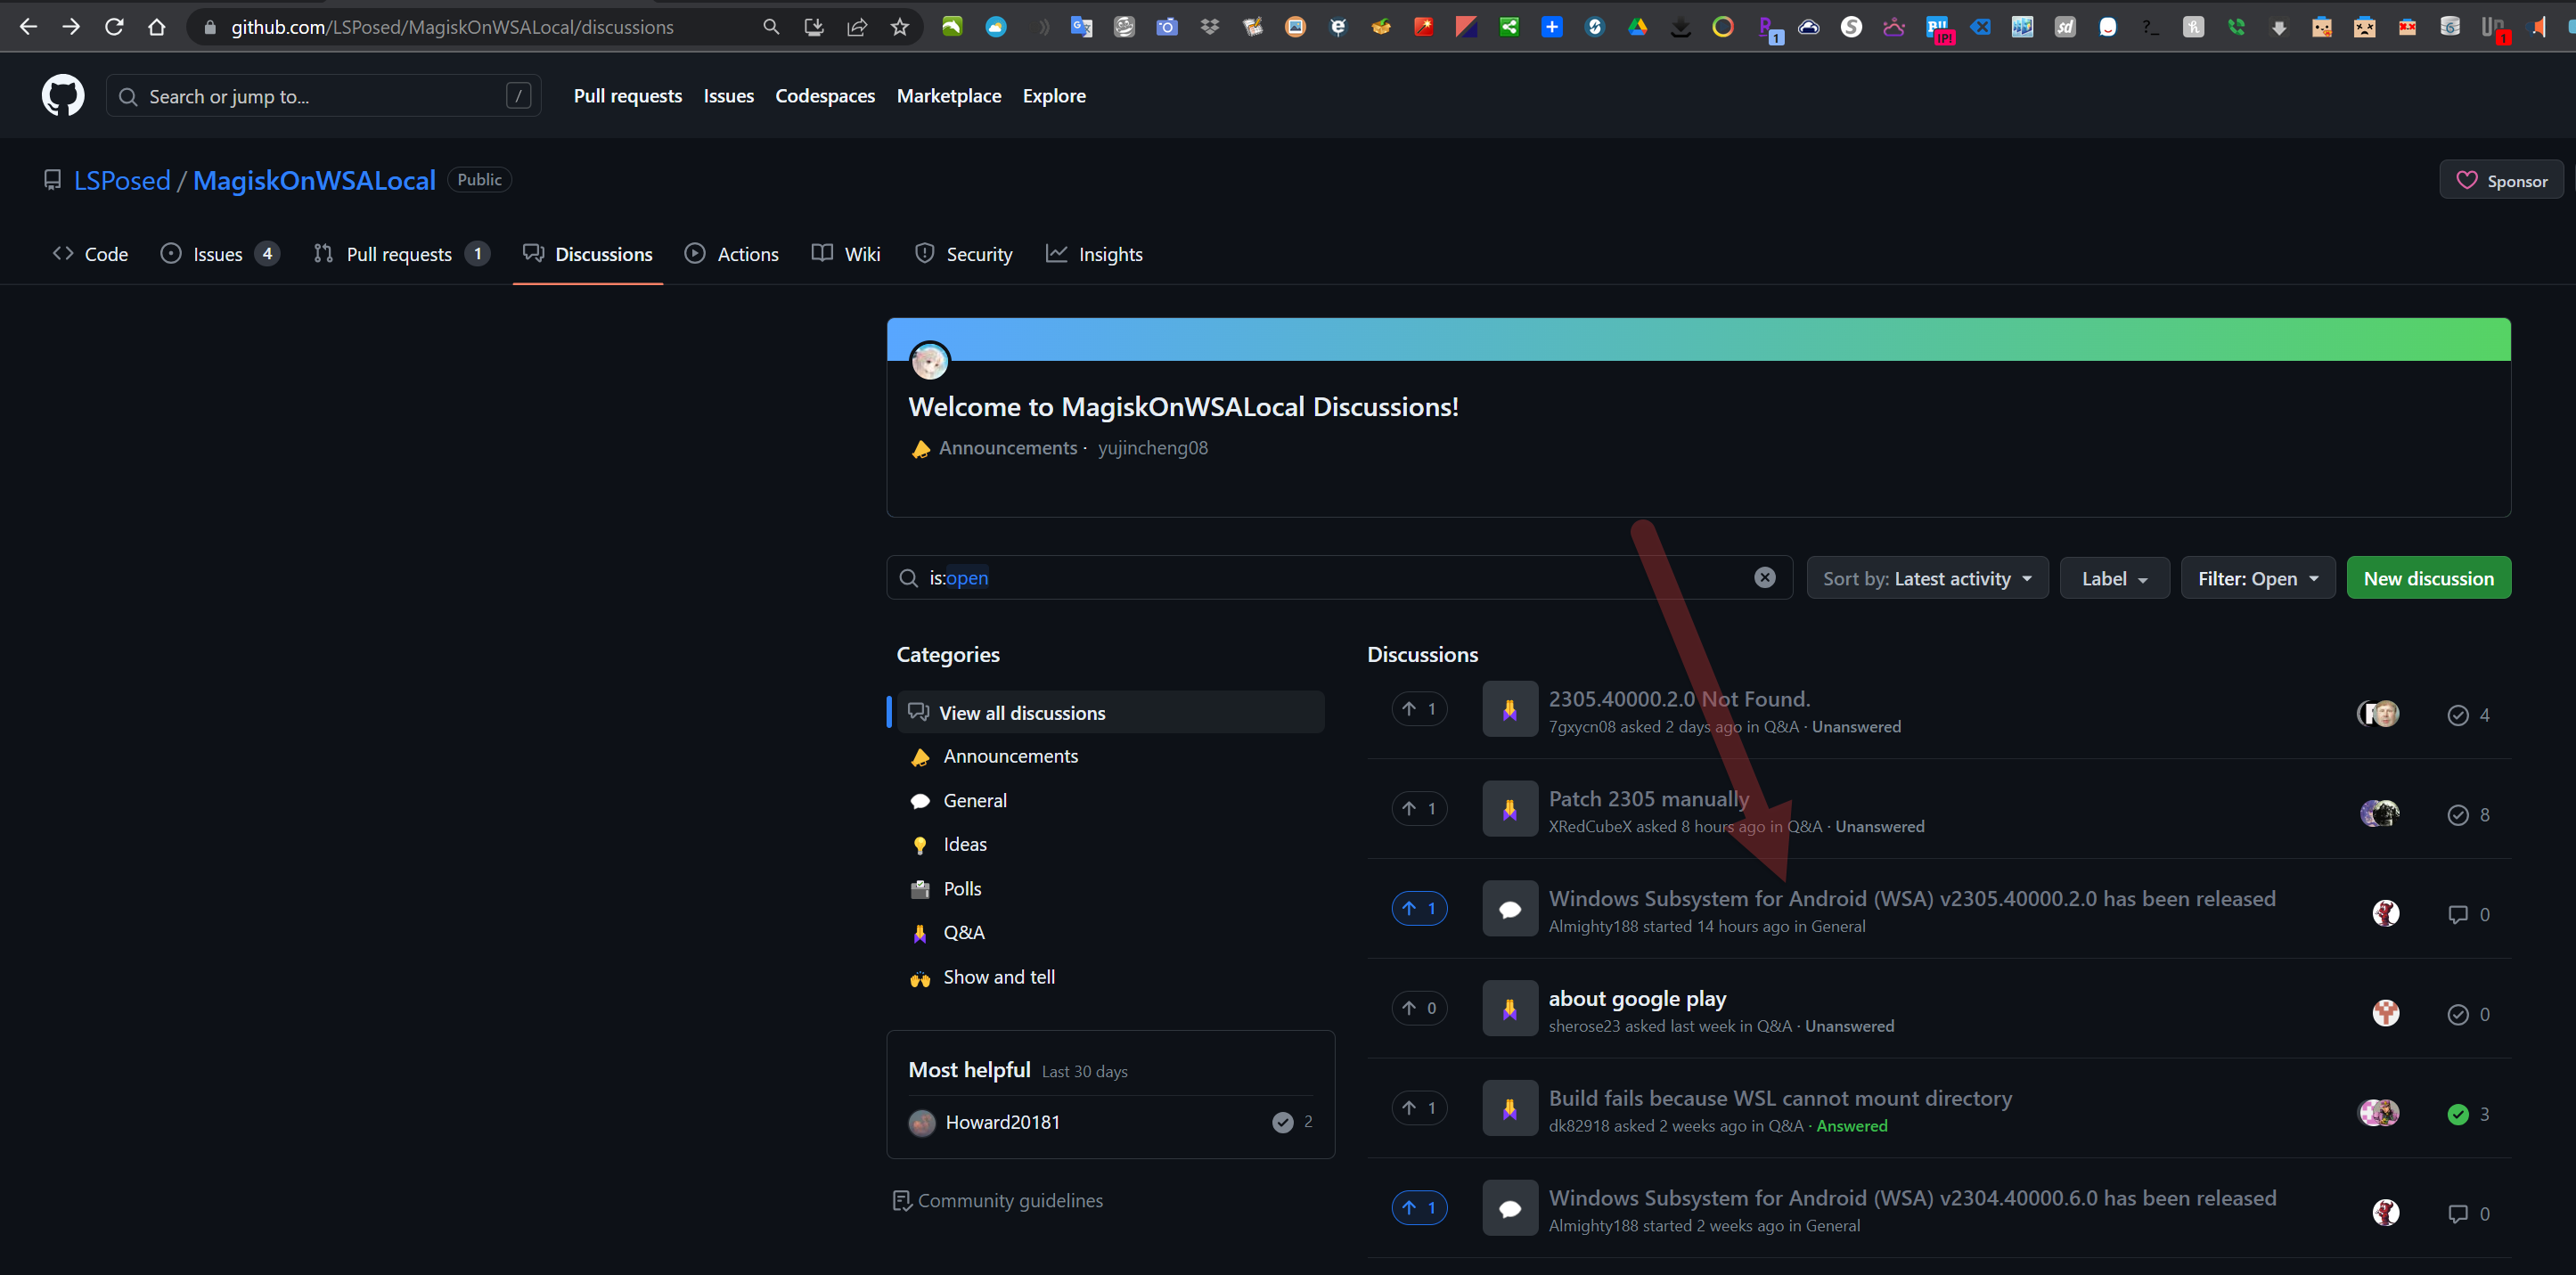The height and width of the screenshot is (1275, 2576).
Task: Open the Security tab
Action: (x=964, y=254)
